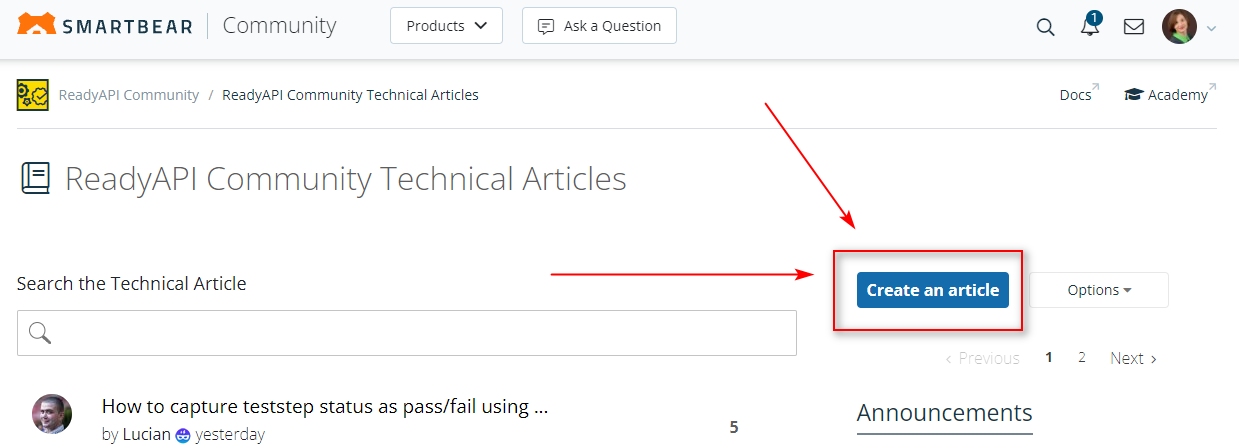Open the teststep status pass/fail article

point(324,406)
